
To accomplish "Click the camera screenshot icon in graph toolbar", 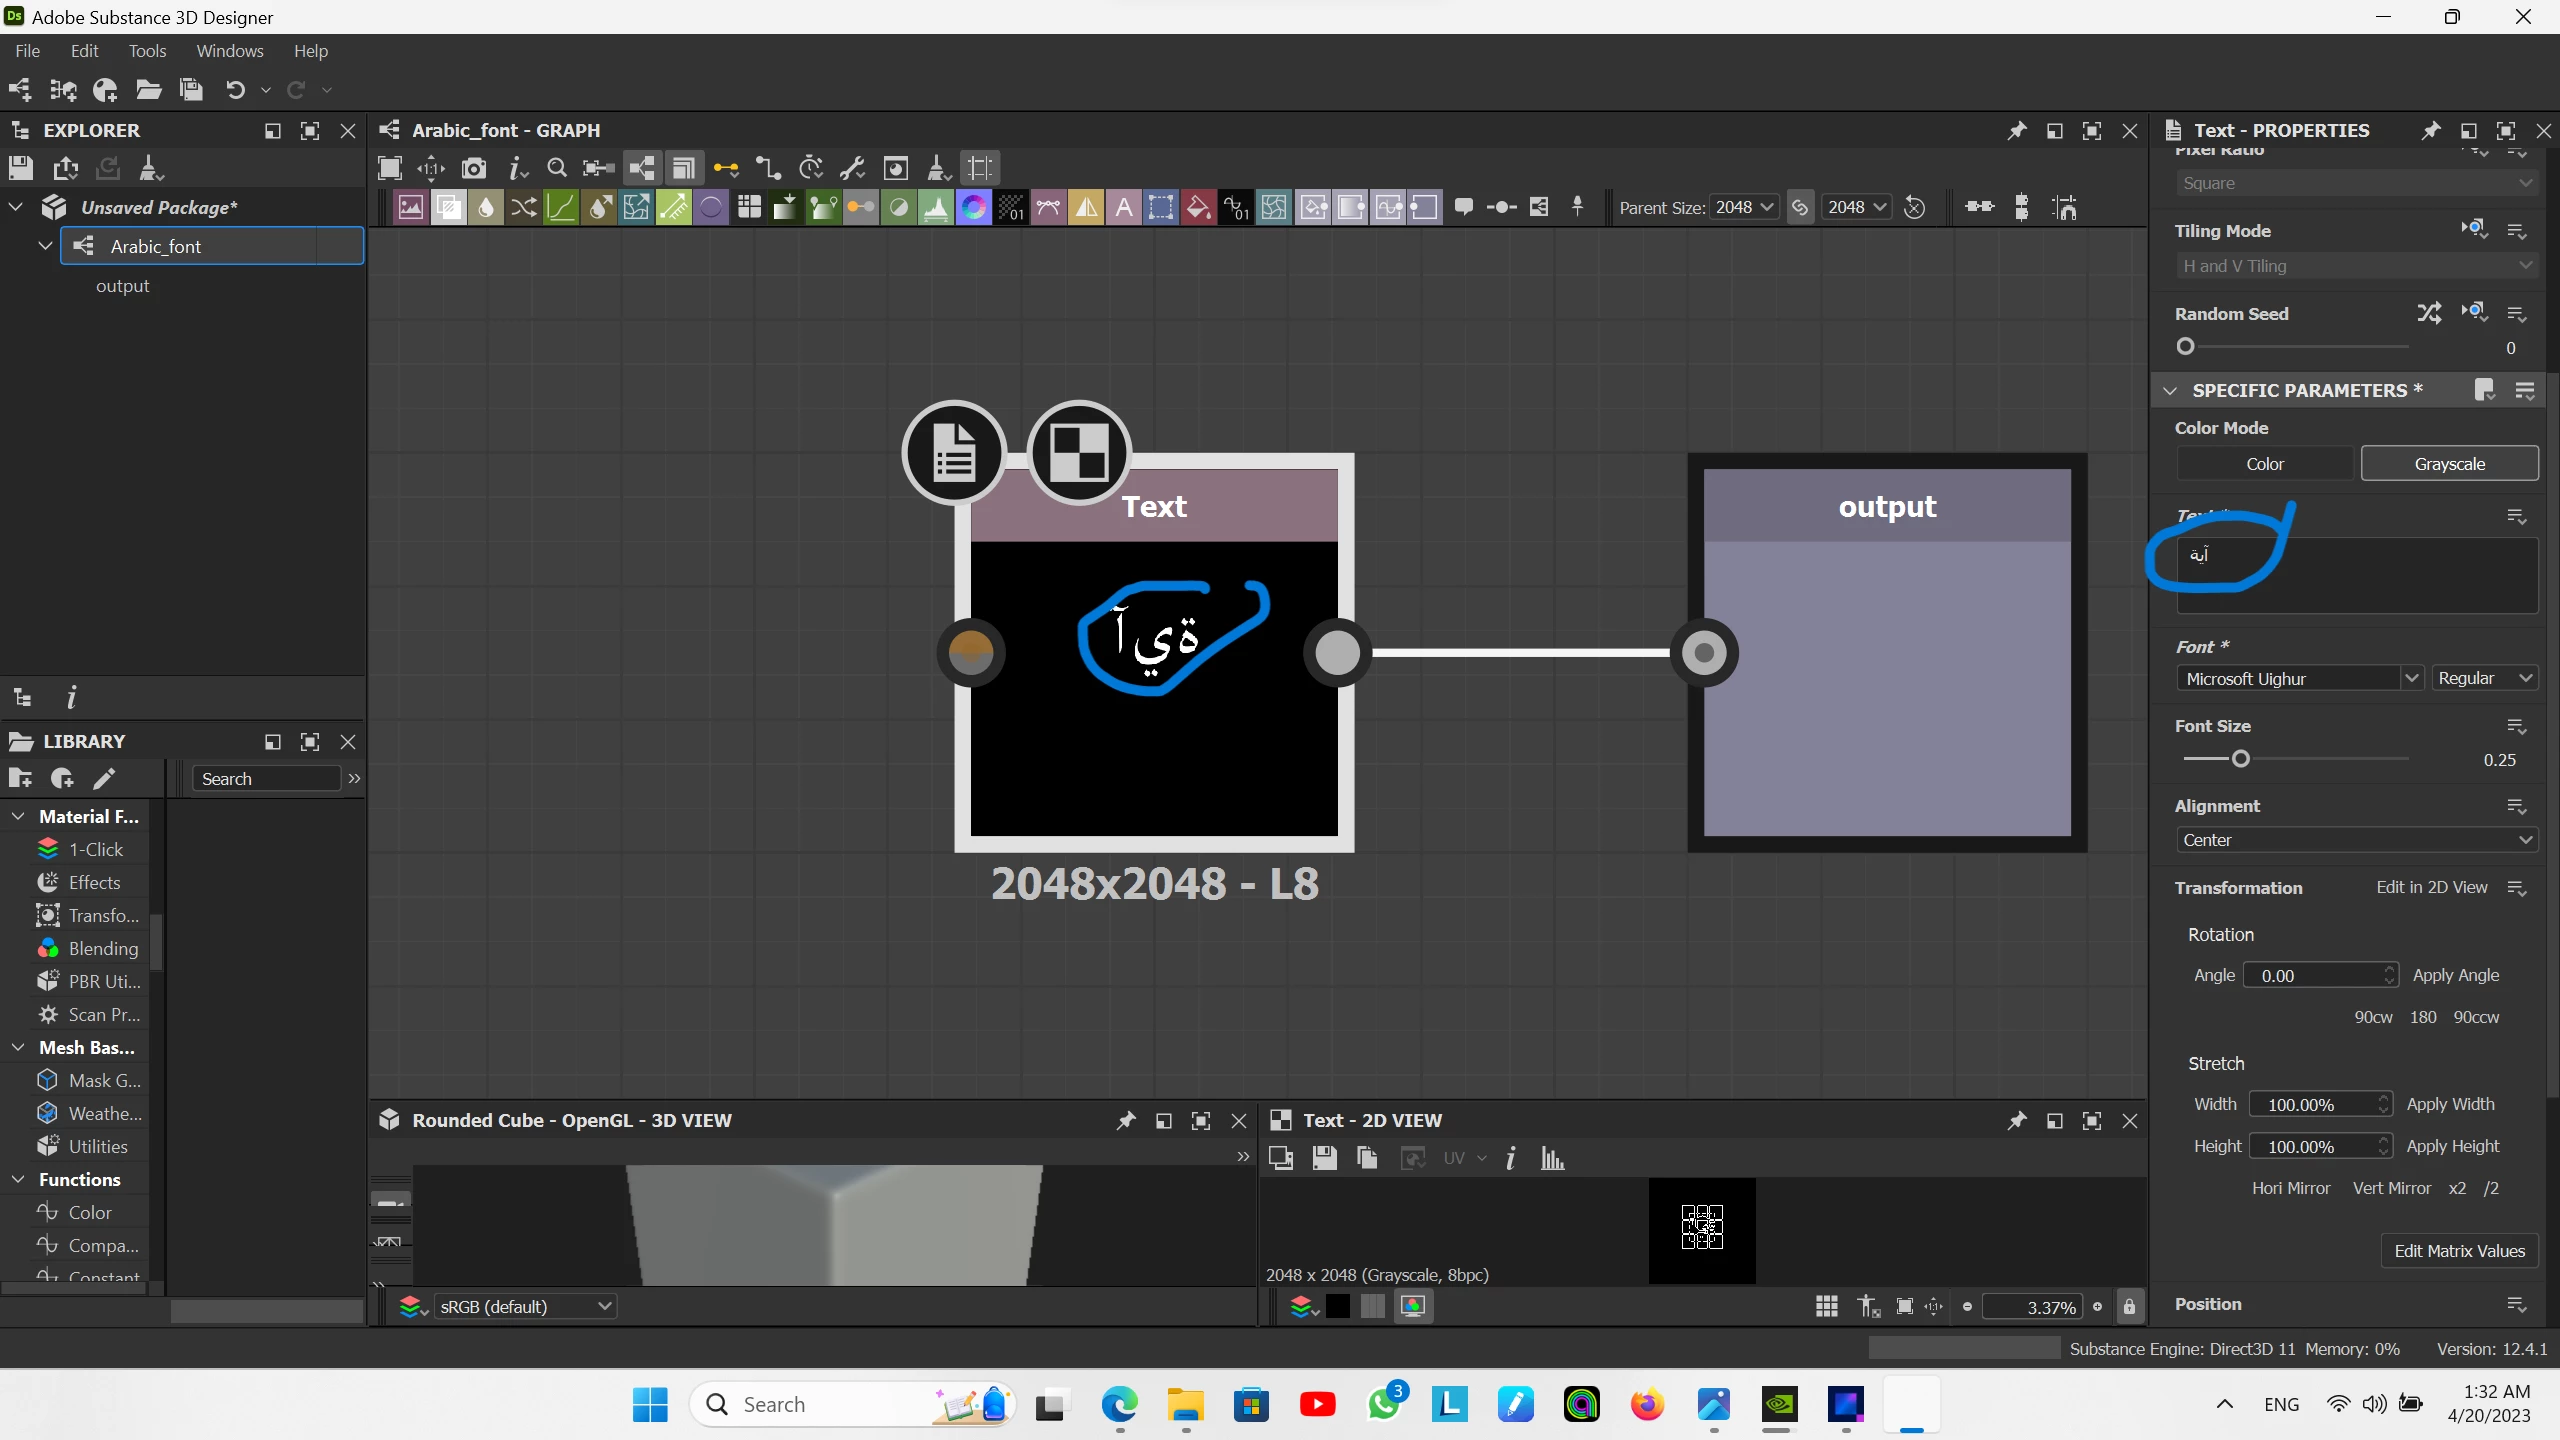I will 473,168.
